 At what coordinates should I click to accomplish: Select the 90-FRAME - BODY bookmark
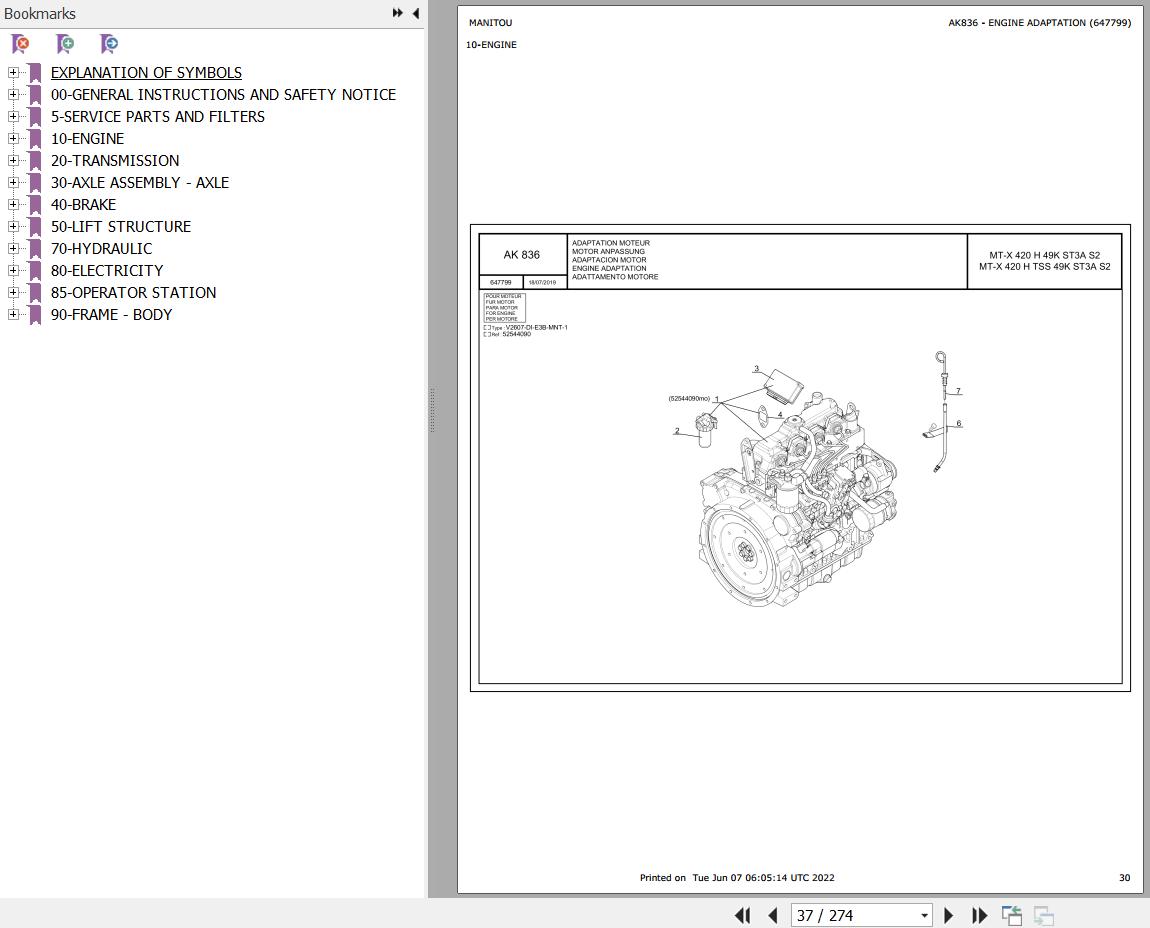pyautogui.click(x=111, y=315)
